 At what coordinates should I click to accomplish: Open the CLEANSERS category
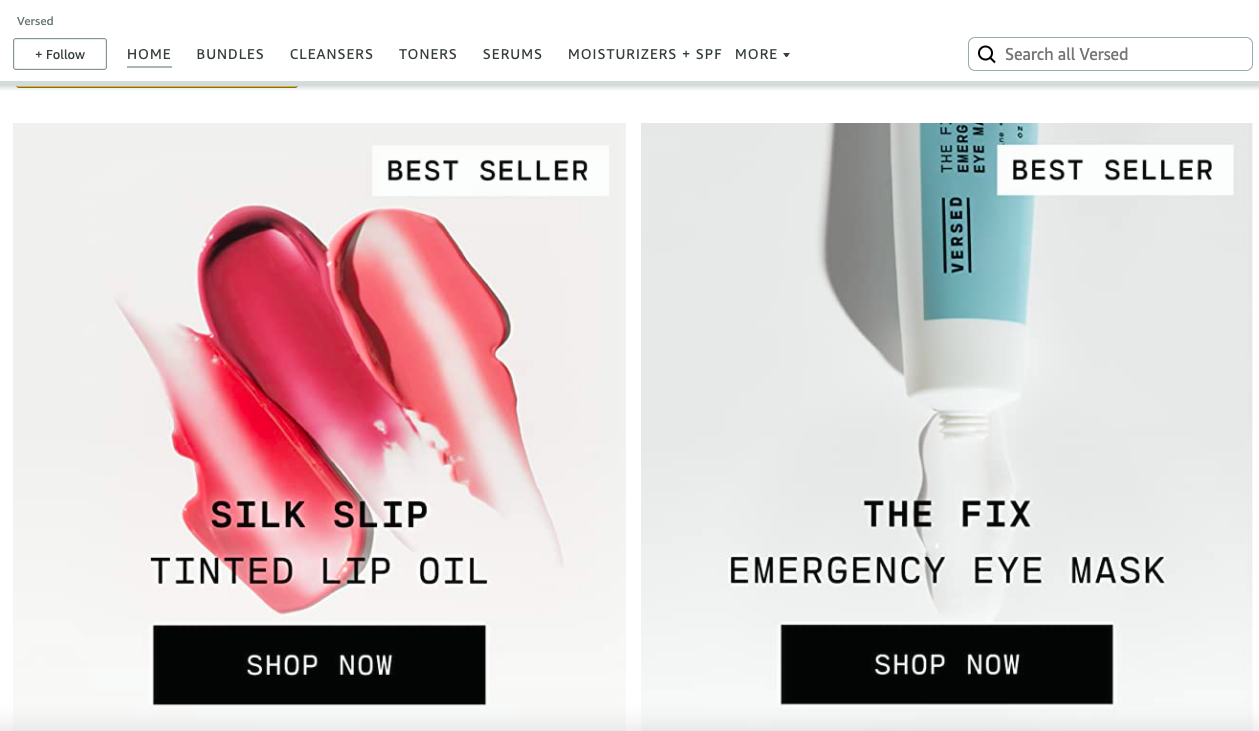tap(331, 54)
